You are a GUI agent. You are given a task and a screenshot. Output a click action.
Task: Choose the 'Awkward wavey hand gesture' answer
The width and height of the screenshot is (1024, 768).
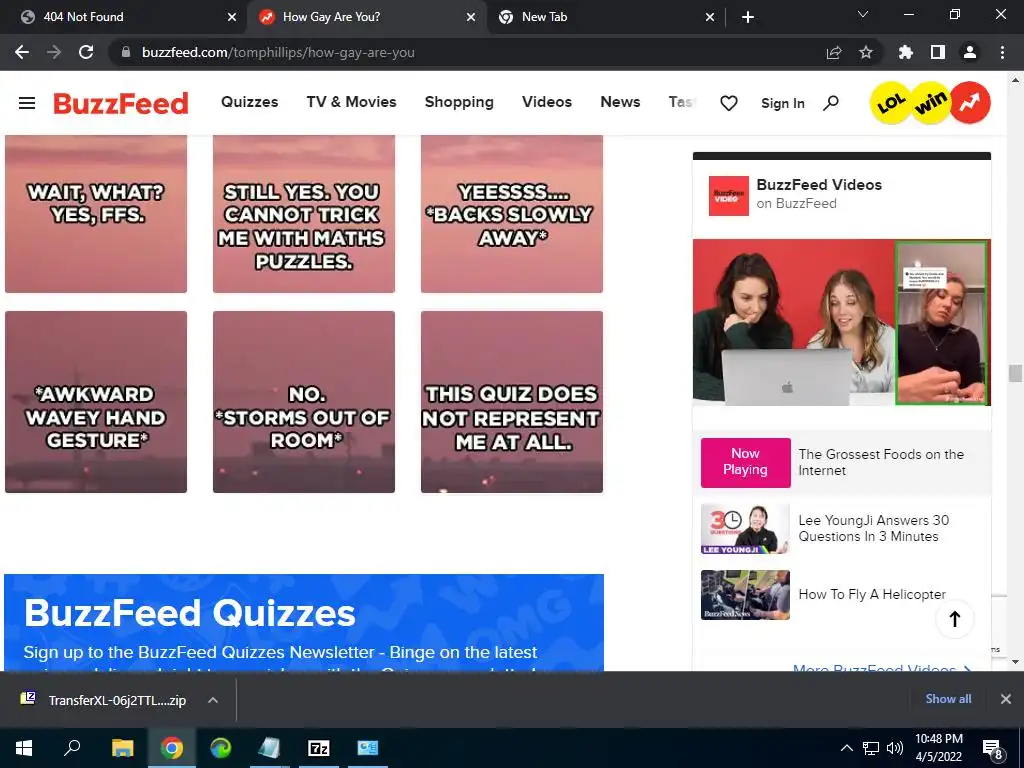pos(96,402)
